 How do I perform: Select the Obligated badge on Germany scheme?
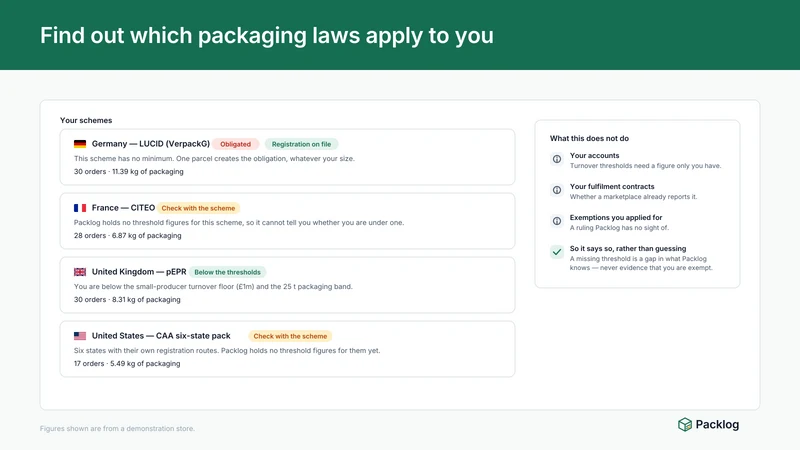pos(235,144)
